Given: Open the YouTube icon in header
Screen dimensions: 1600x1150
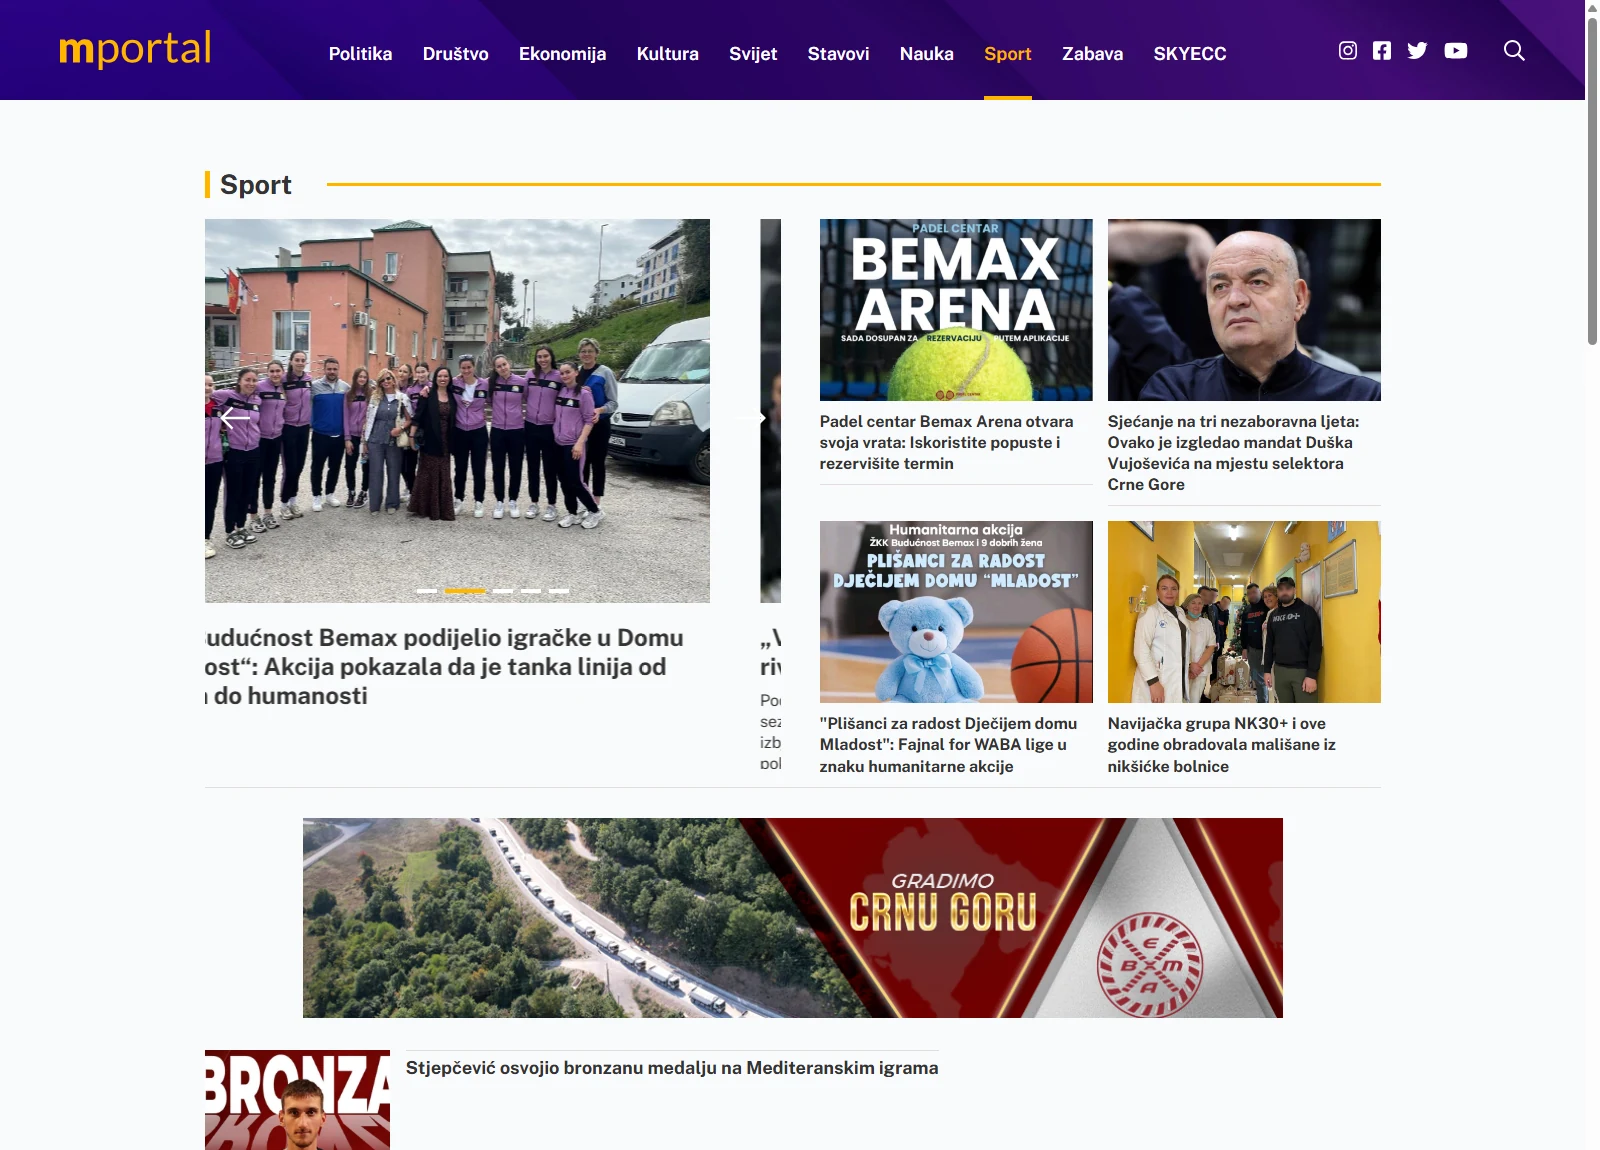Looking at the screenshot, I should pos(1456,51).
